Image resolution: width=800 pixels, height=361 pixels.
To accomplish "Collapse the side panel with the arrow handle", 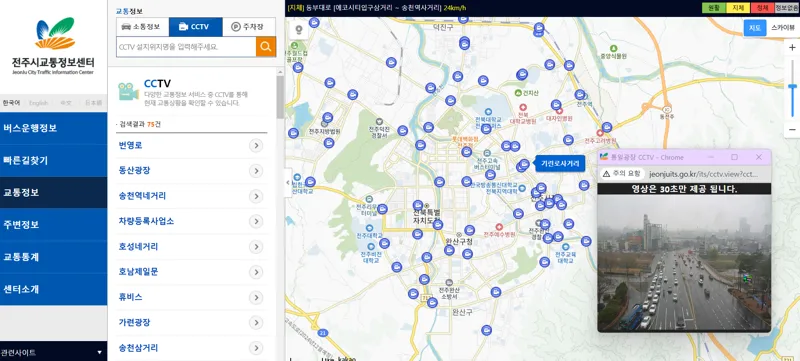I will pos(288,183).
